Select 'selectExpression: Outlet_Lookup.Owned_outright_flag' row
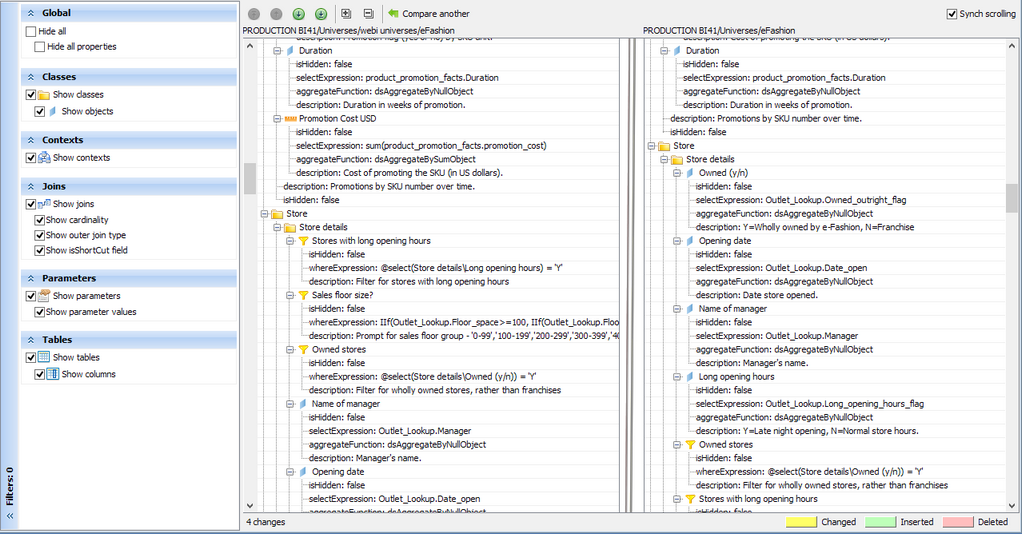The image size is (1022, 534). [x=800, y=200]
